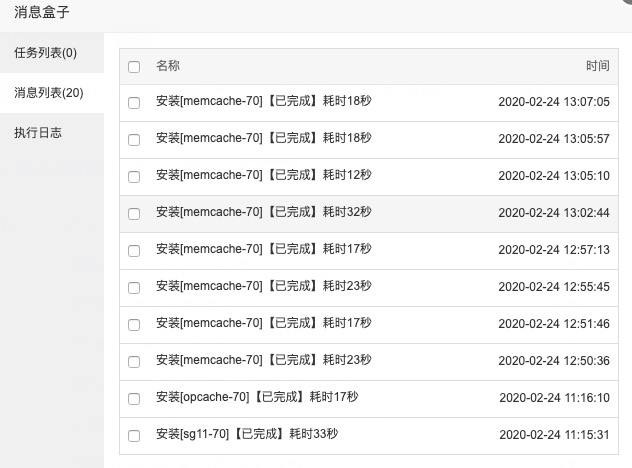Switch to 消息列表(20) tab
Viewport: 632px width, 468px height.
click(48, 93)
